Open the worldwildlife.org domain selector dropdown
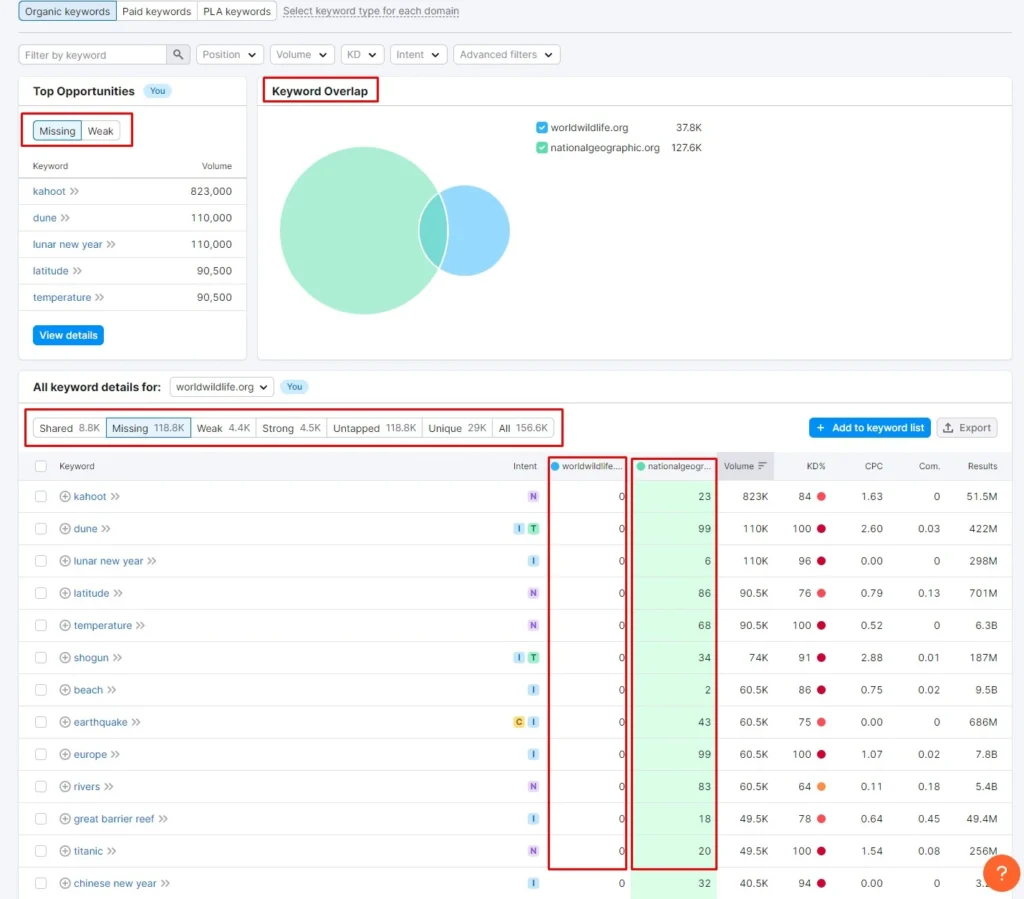The width and height of the screenshot is (1024, 899). 221,386
